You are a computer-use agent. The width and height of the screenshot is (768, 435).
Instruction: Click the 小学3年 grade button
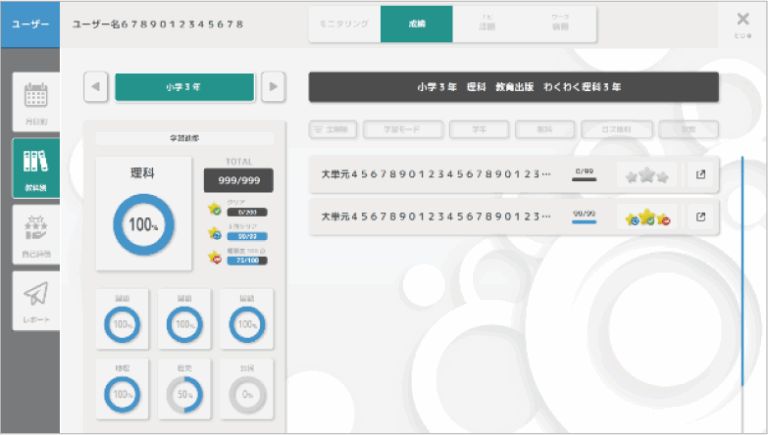tap(185, 87)
